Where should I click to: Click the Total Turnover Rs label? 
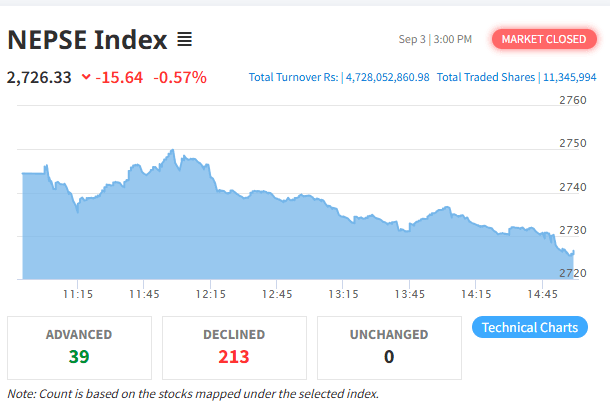(x=294, y=77)
